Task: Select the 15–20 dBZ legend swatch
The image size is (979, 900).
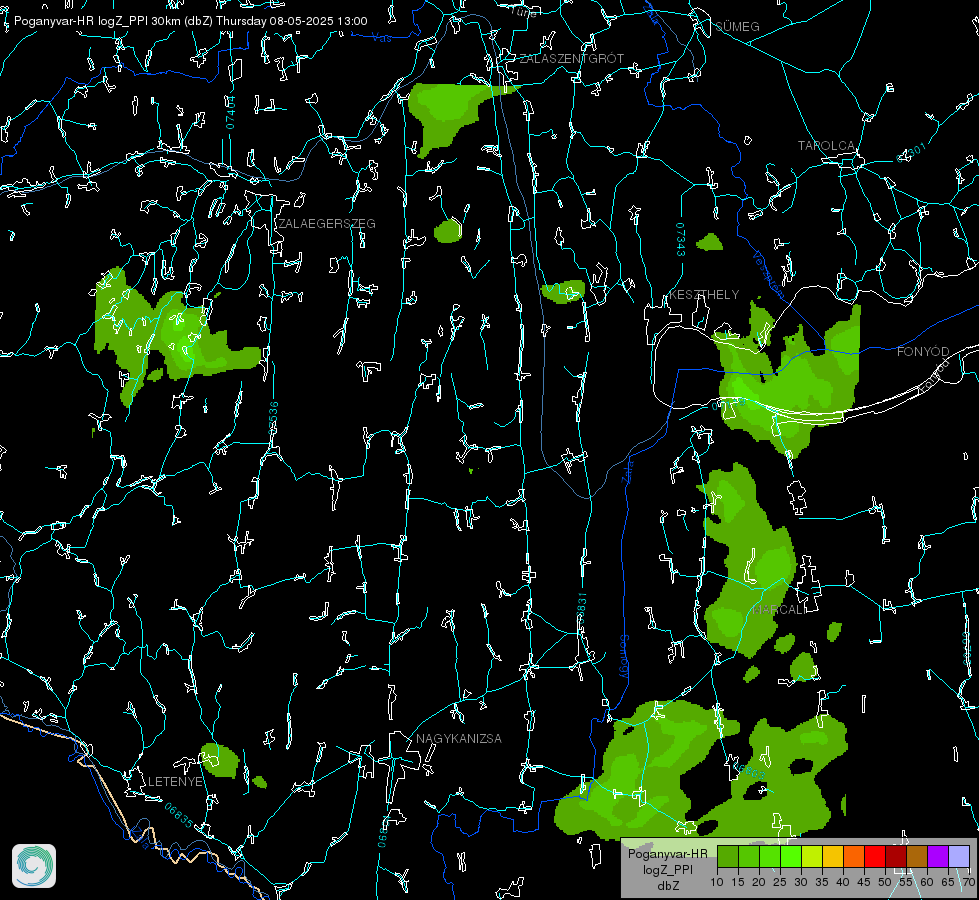Action: point(749,856)
